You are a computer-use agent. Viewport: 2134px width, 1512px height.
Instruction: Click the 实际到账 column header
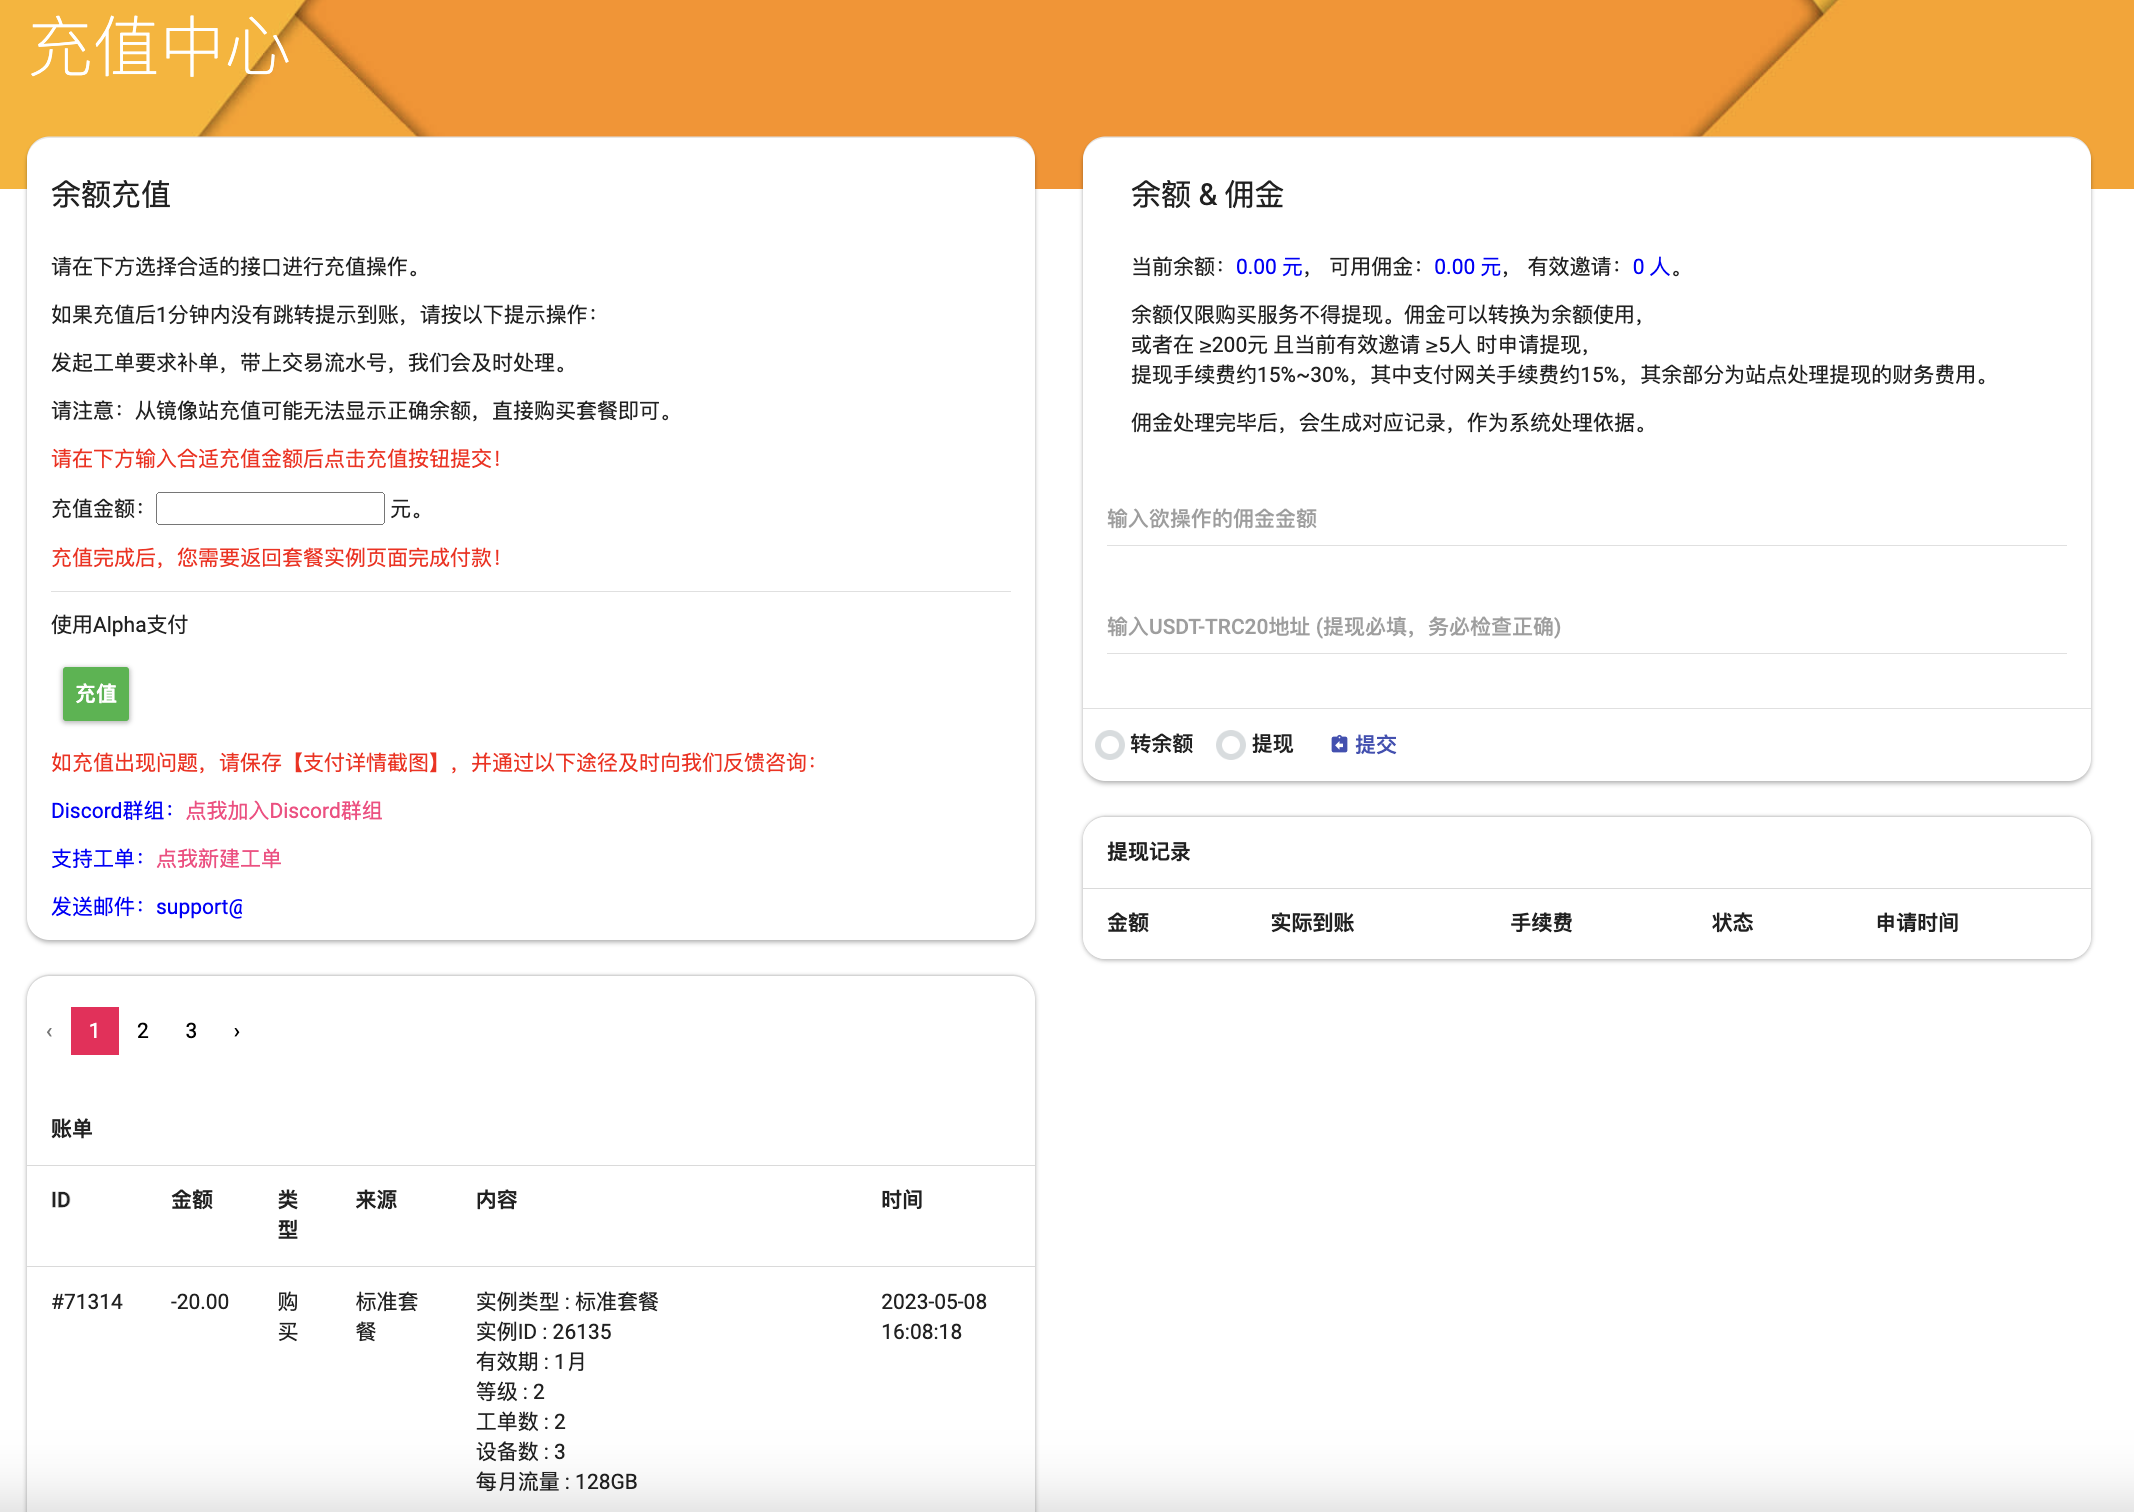pos(1312,923)
